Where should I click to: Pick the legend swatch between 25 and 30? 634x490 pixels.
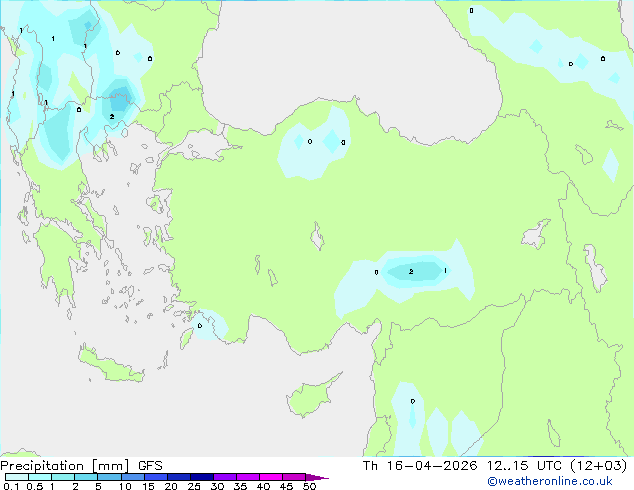coord(202,477)
